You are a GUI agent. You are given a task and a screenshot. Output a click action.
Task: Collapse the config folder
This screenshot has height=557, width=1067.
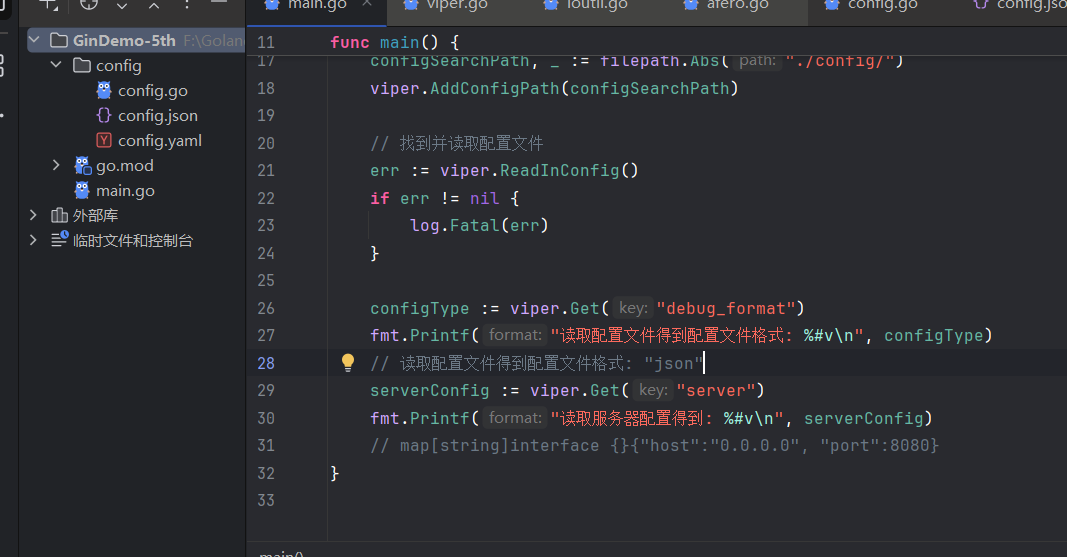[57, 65]
